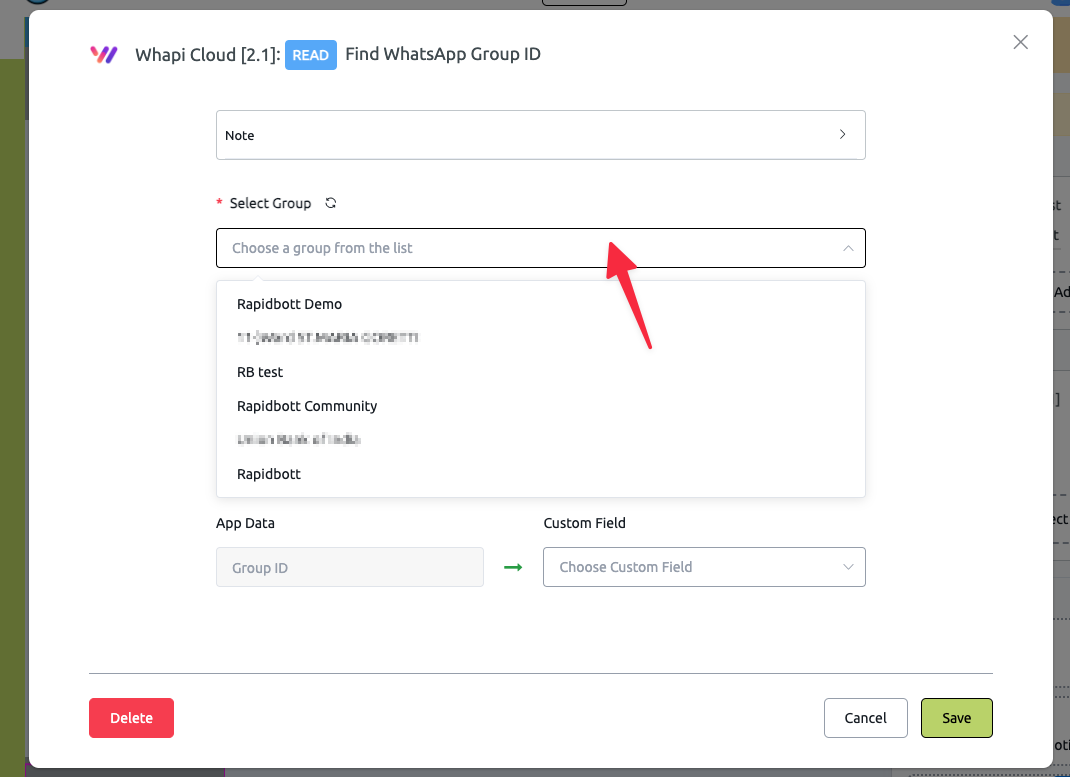Refresh the Select Group list
Viewport: 1070px width, 777px height.
(x=331, y=203)
